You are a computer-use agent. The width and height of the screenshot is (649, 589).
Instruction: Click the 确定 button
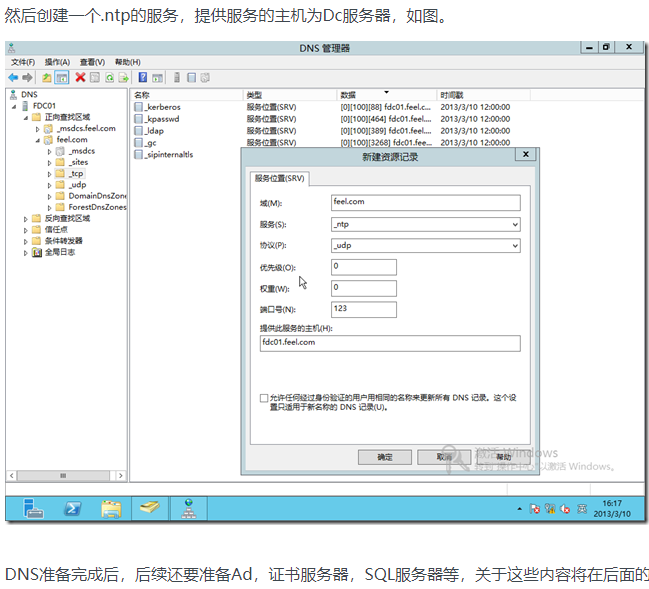pos(385,457)
